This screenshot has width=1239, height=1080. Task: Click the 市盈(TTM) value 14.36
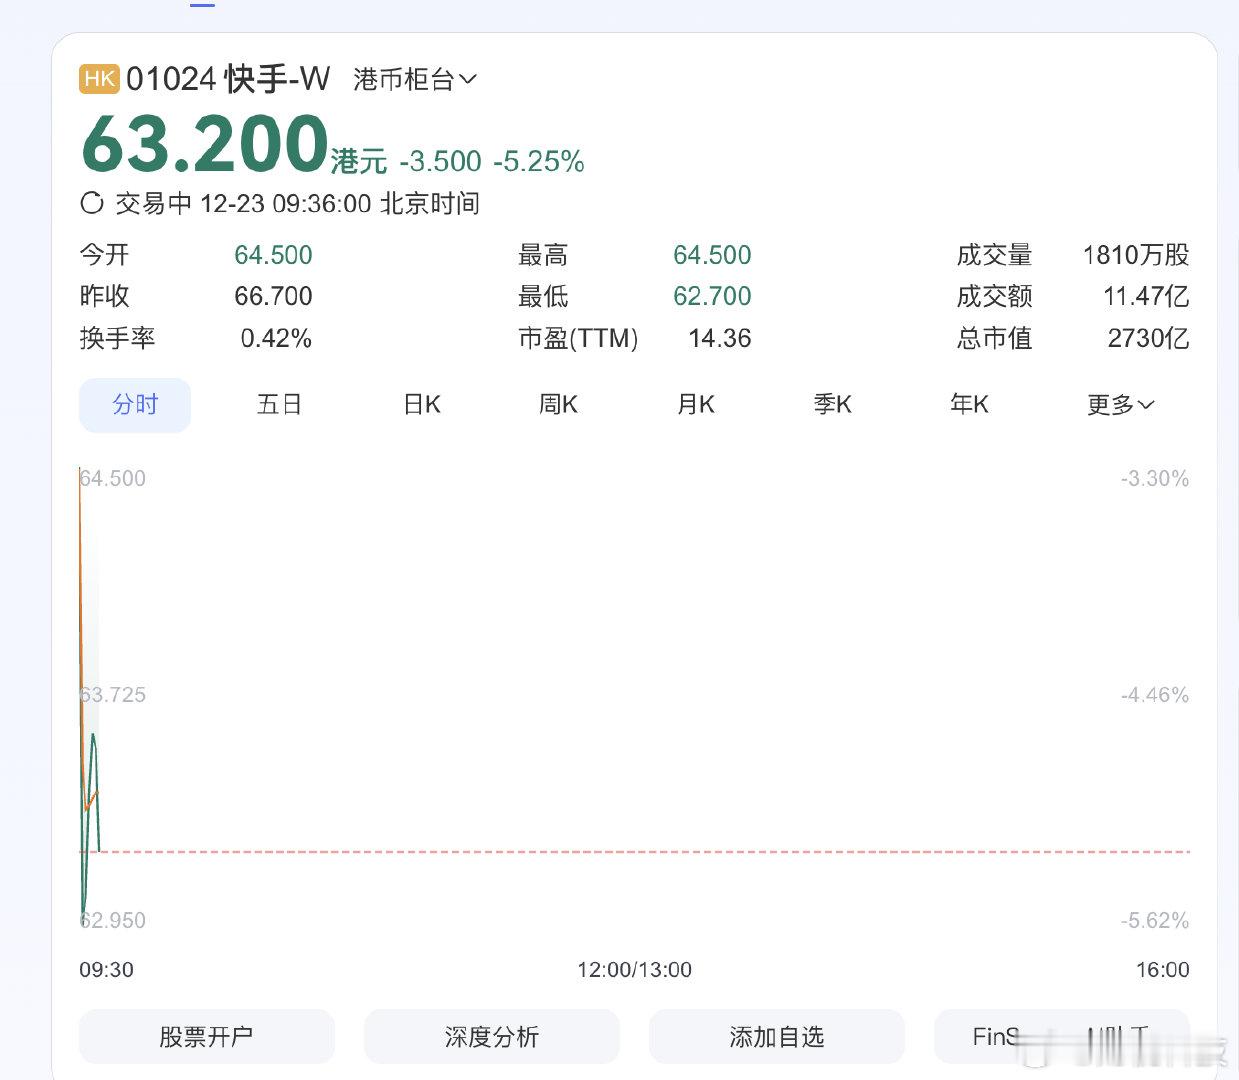[x=720, y=339]
